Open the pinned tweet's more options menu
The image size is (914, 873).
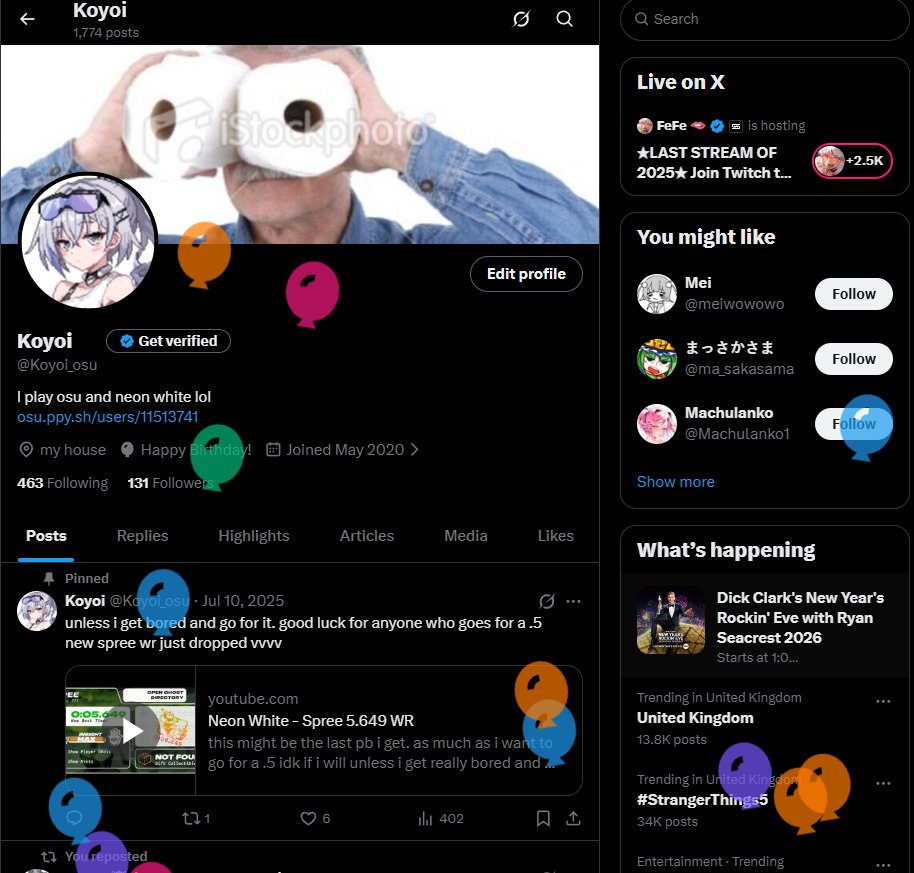click(573, 601)
